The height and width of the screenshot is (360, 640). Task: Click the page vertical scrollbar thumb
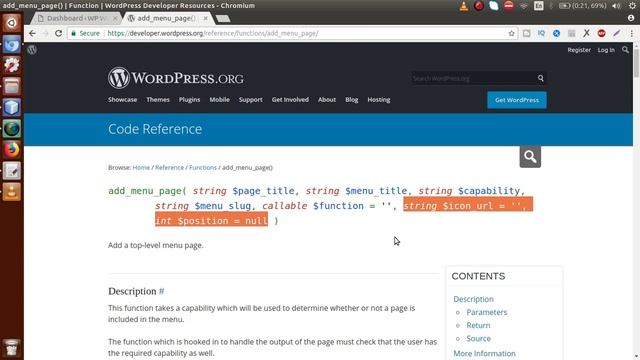(x=636, y=62)
